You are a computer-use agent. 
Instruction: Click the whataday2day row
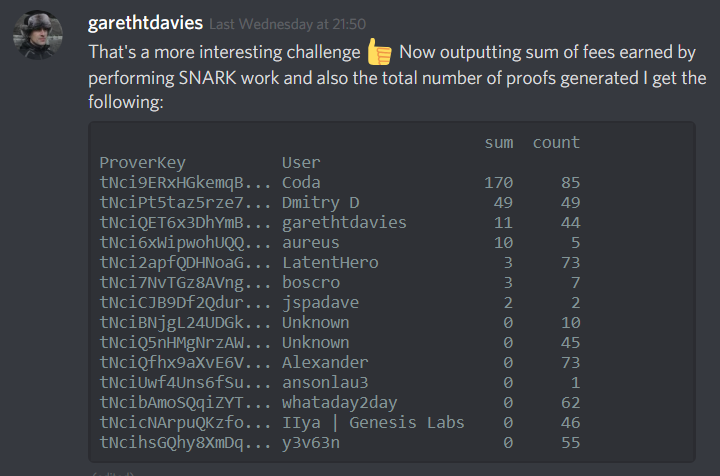point(340,403)
